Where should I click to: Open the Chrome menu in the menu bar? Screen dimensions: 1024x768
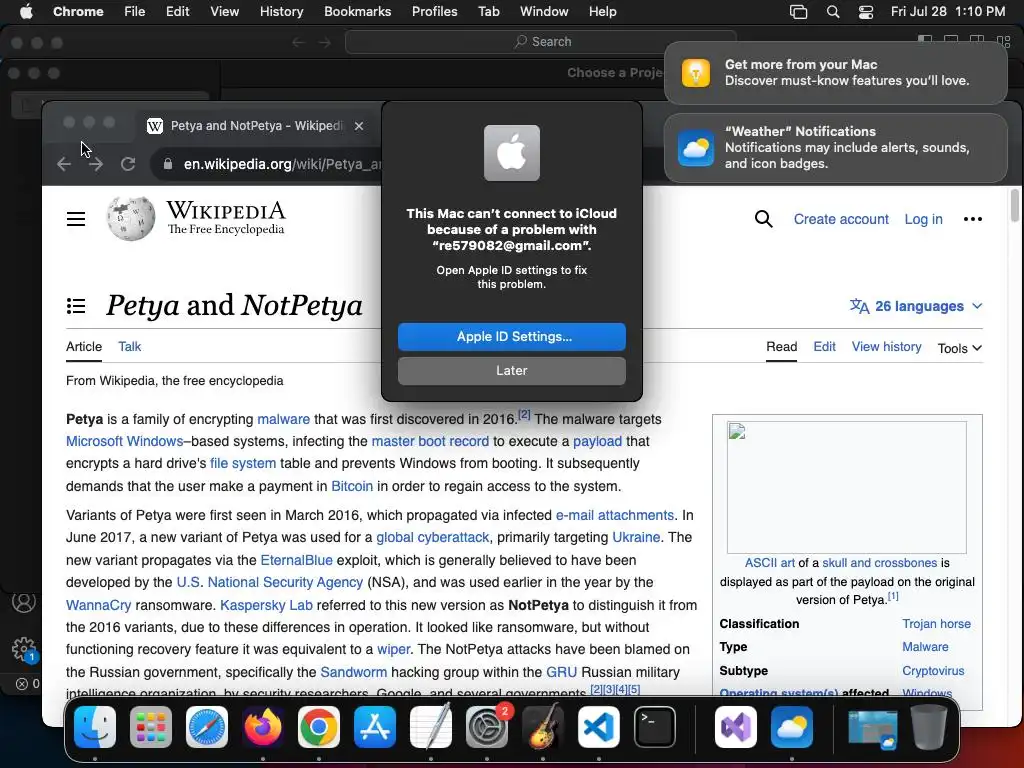click(x=78, y=12)
